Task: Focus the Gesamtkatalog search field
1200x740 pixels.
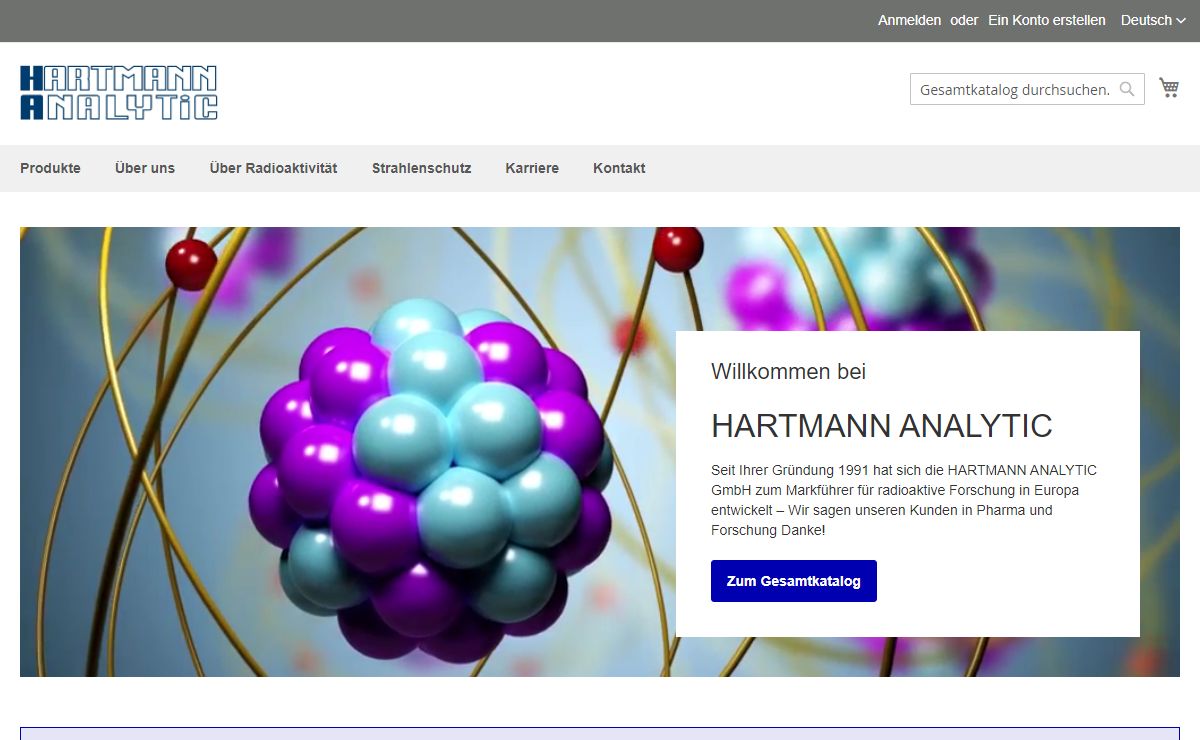Action: (x=1027, y=89)
